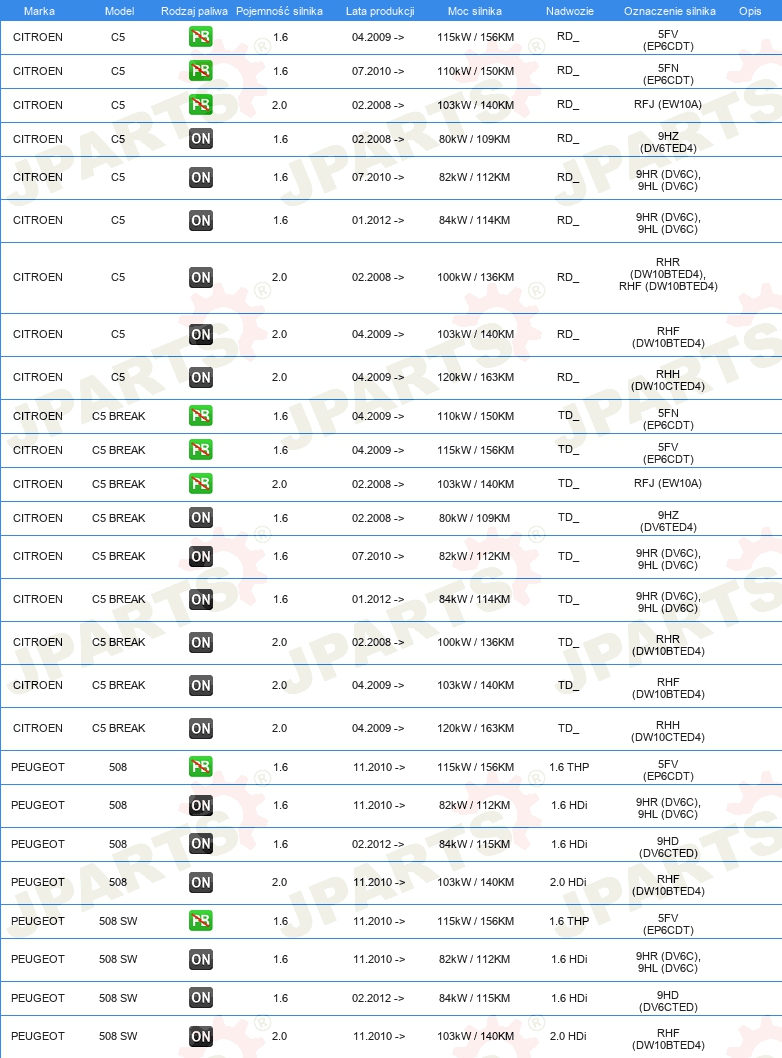Click diesel ON icon for C5 BREAK 120kW/163KM

200,728
